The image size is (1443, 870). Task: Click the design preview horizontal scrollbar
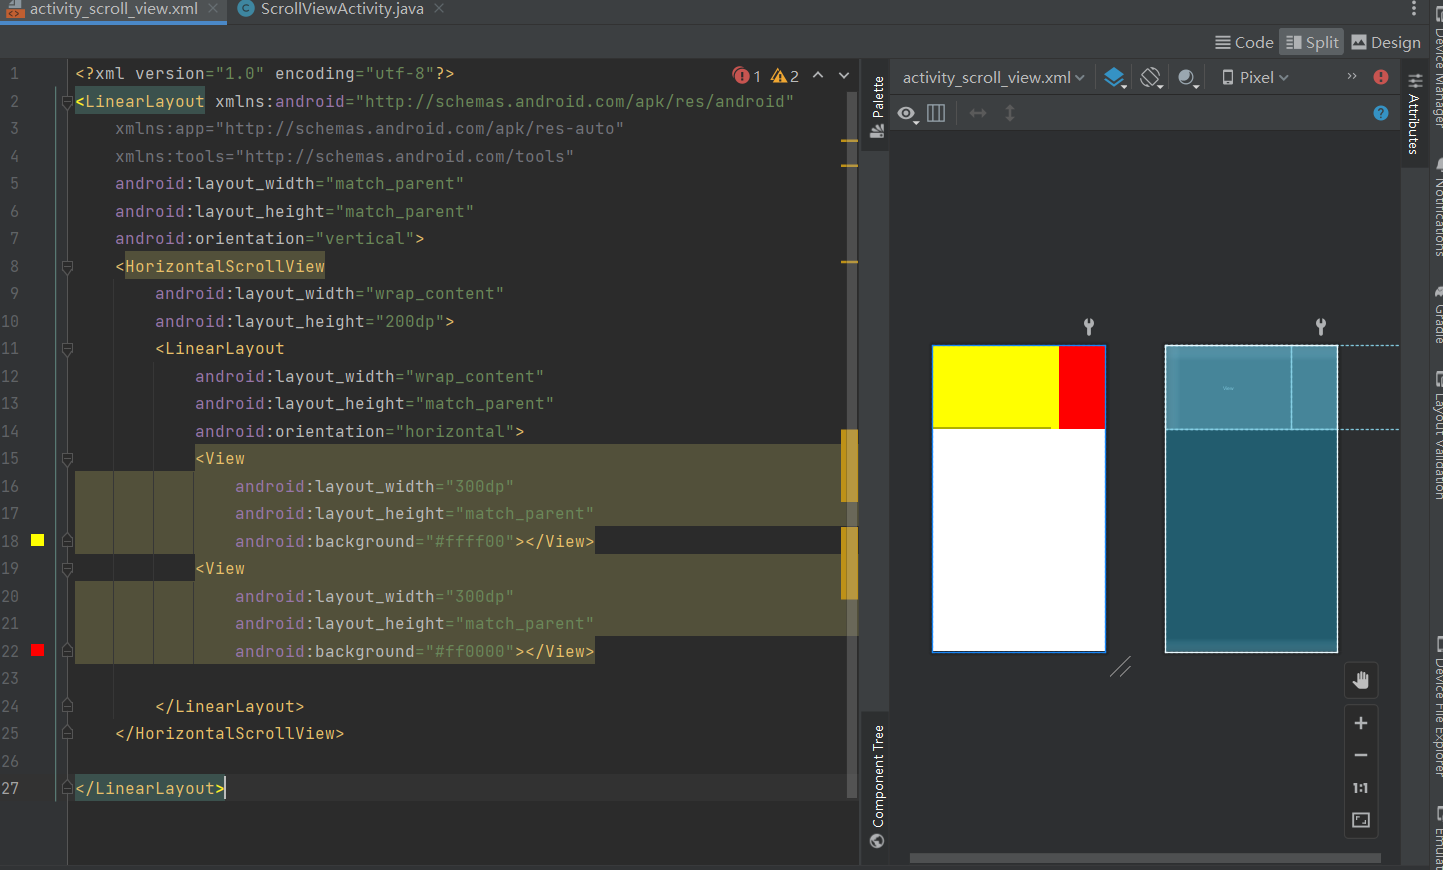pos(1145,858)
